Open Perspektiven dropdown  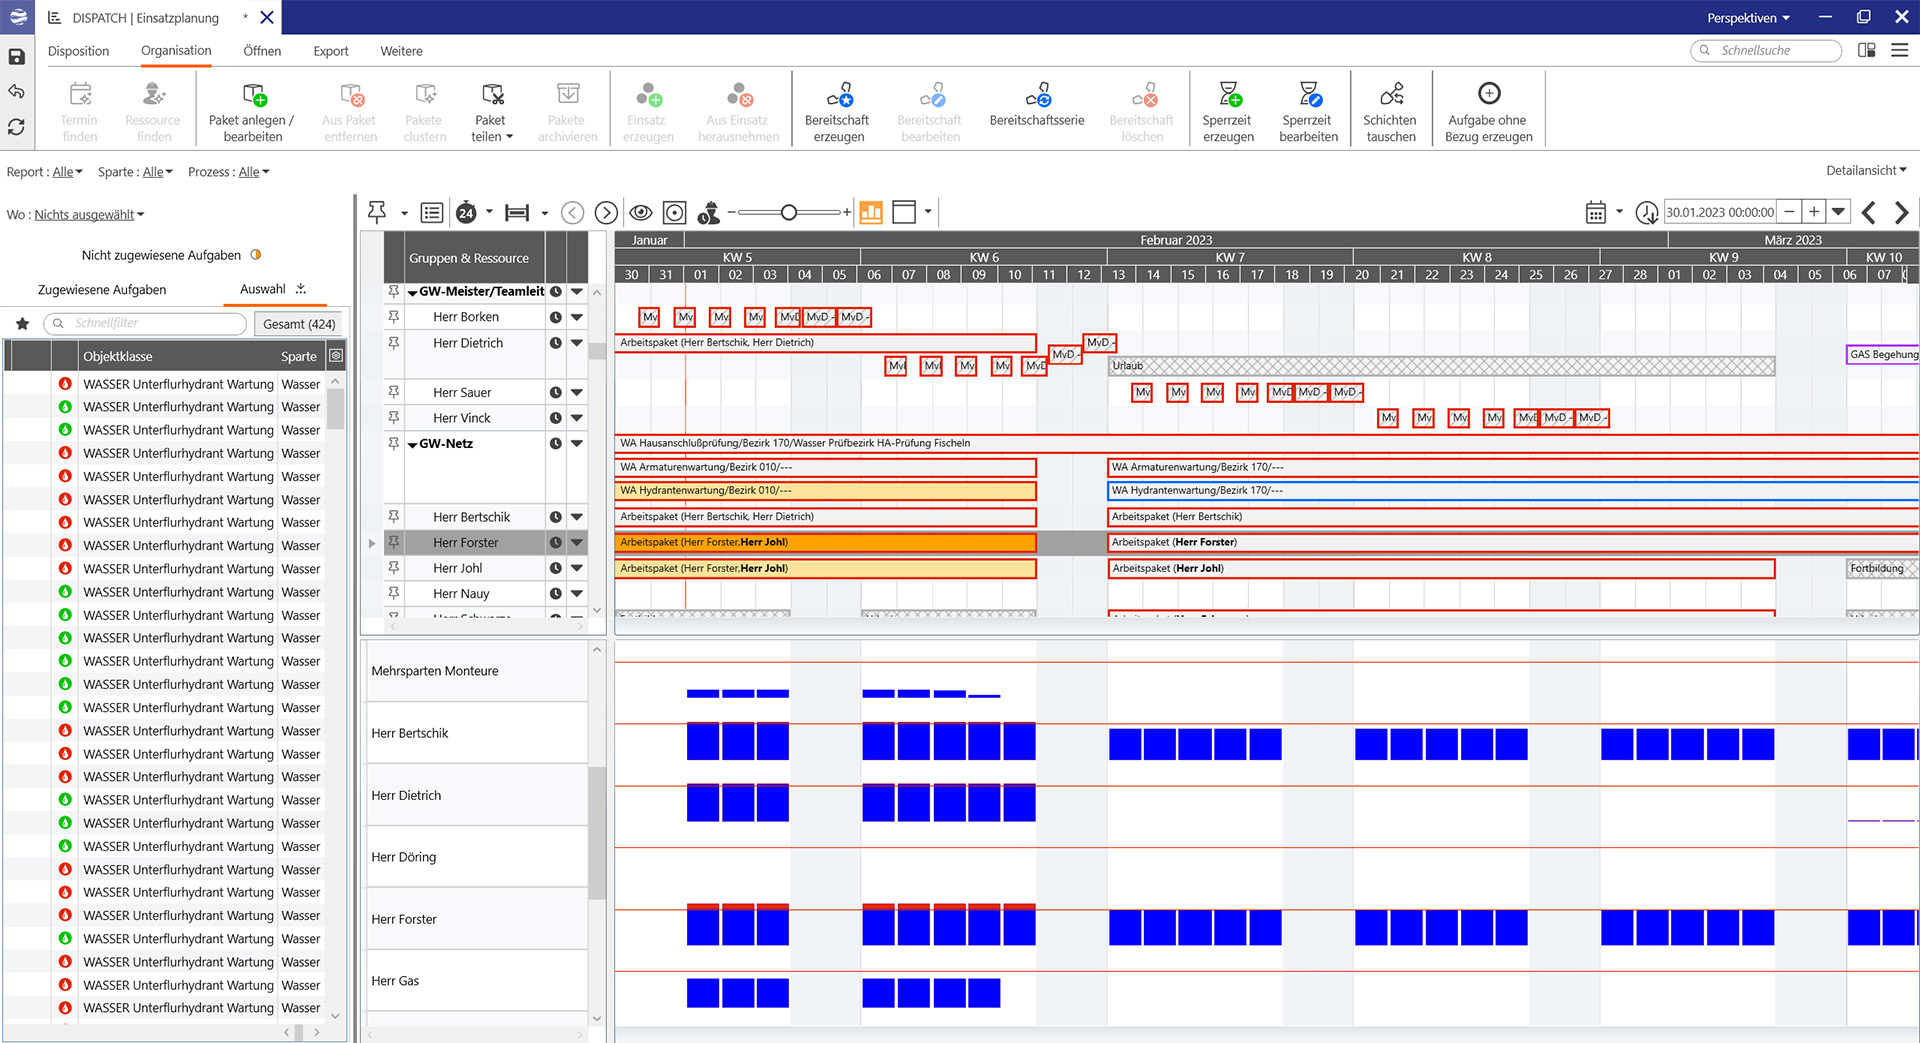click(x=1748, y=18)
